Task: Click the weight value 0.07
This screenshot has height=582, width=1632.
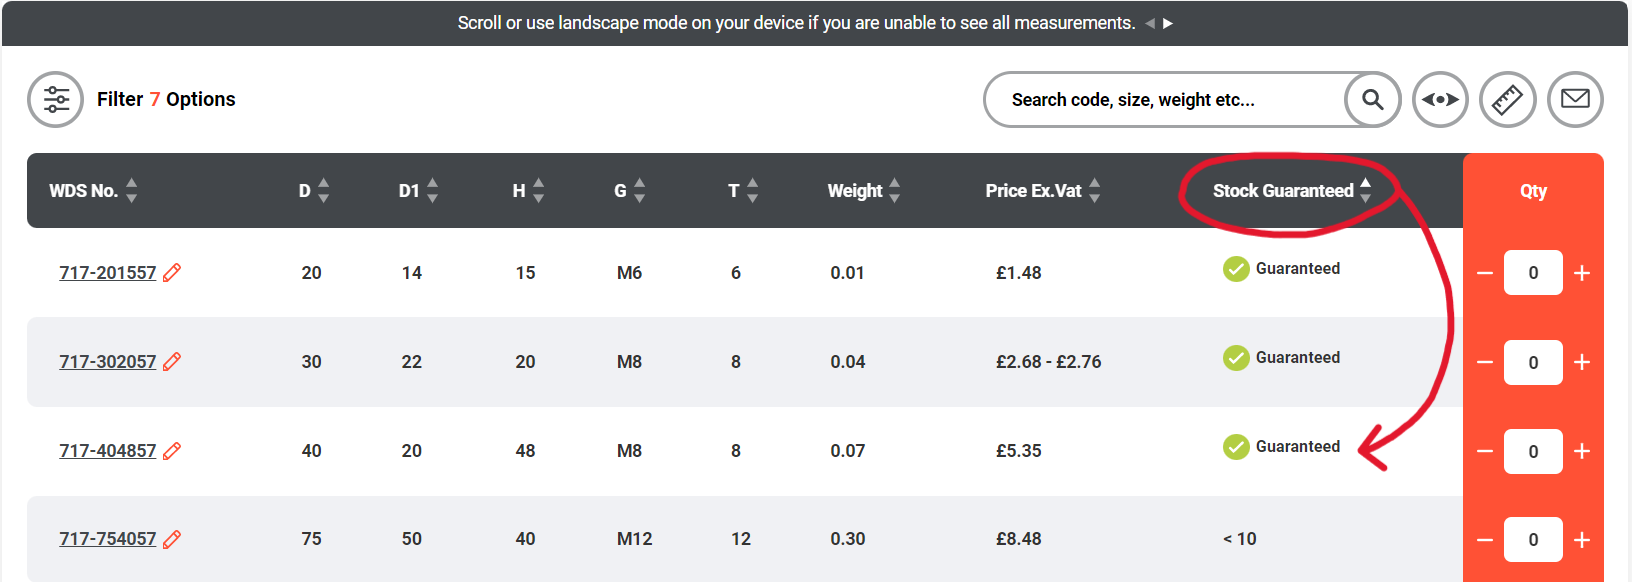Action: (x=848, y=450)
